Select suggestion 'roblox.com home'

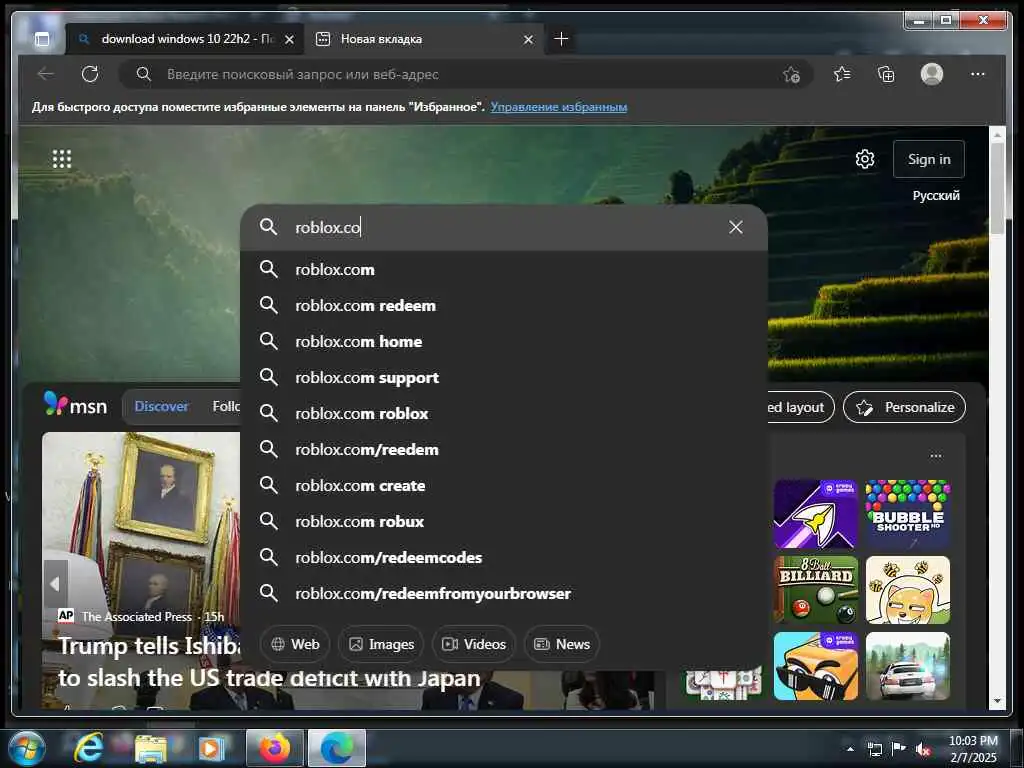tap(504, 341)
